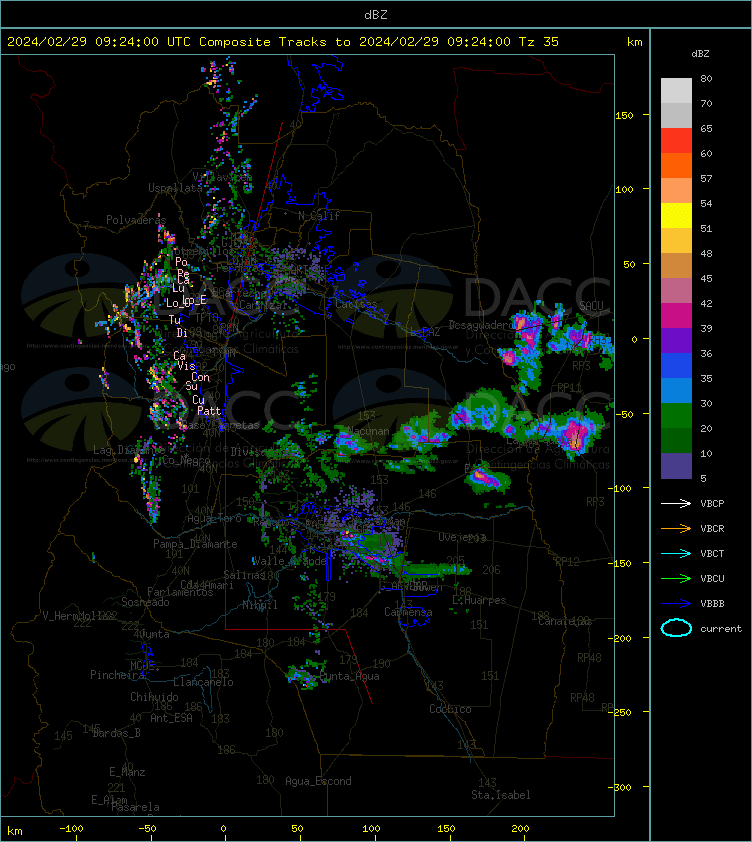Select the bright yellow 54 dBZ swatch

[676, 215]
